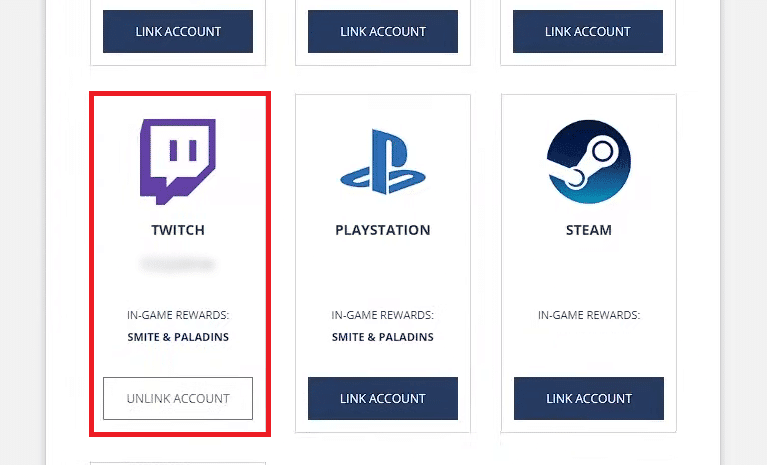Viewport: 767px width, 465px height.
Task: Click In-Game Rewards label on PlayStation card
Action: pos(383,315)
